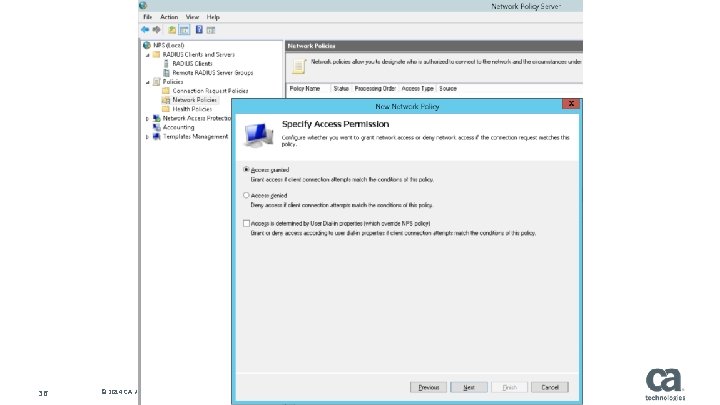Image resolution: width=720 pixels, height=405 pixels.
Task: Click the RADIUS Clients and Servers folder icon
Action: pyautogui.click(x=157, y=54)
